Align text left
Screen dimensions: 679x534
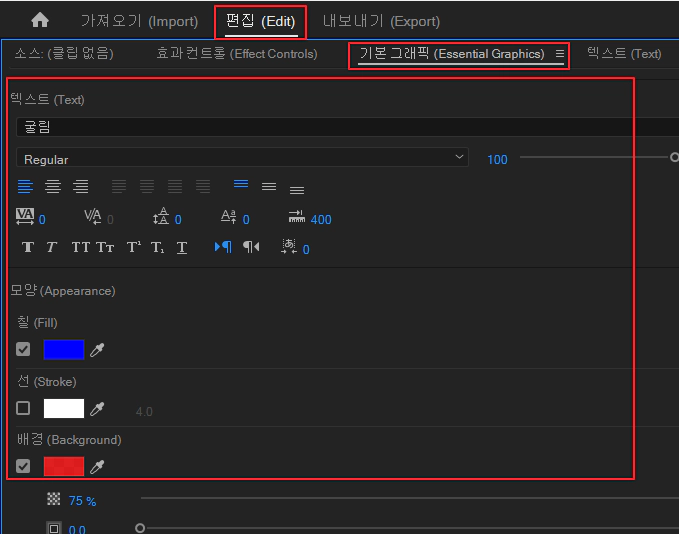(x=25, y=187)
